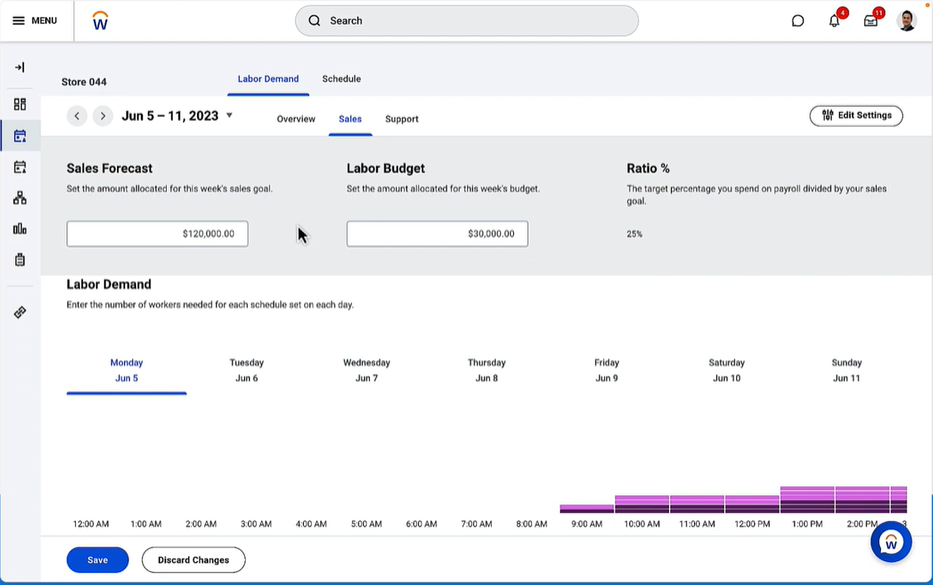Go to the previous week arrow
The width and height of the screenshot is (933, 585).
coord(77,116)
